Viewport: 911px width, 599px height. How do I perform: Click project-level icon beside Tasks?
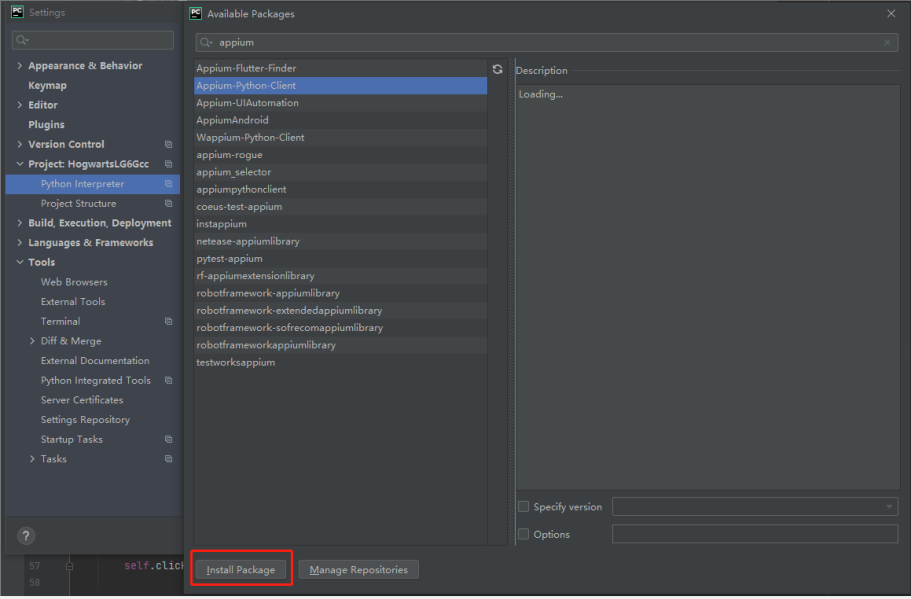tap(168, 459)
